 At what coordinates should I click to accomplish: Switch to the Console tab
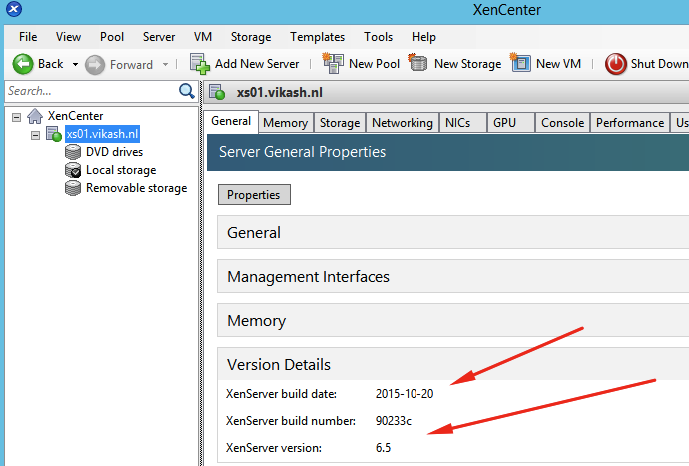click(x=562, y=123)
